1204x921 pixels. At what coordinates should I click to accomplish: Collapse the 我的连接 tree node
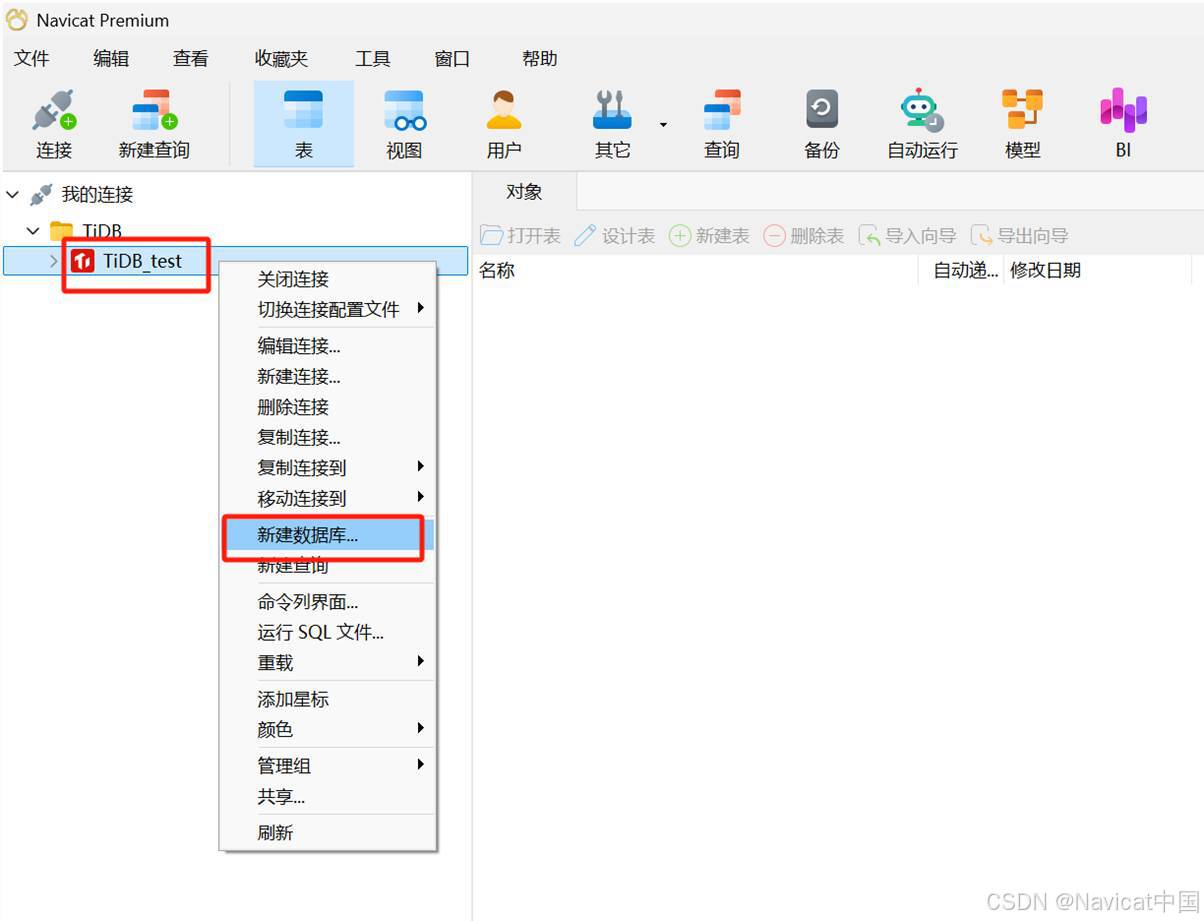[13, 194]
